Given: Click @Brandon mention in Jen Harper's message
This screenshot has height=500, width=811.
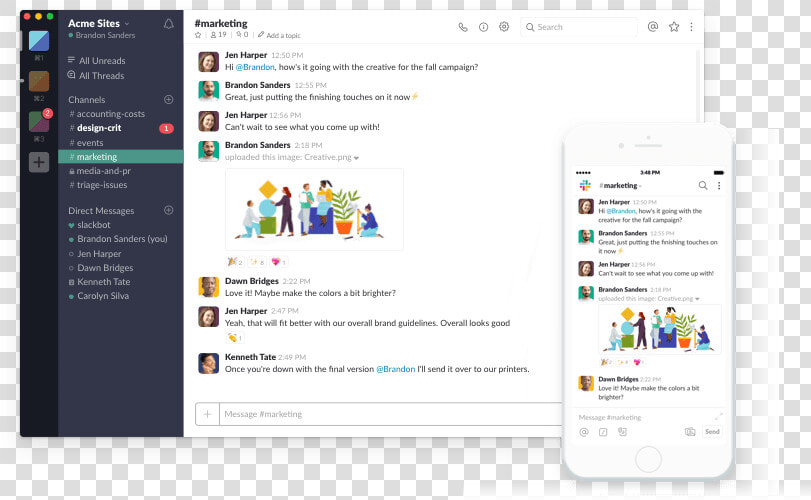Looking at the screenshot, I should point(255,67).
